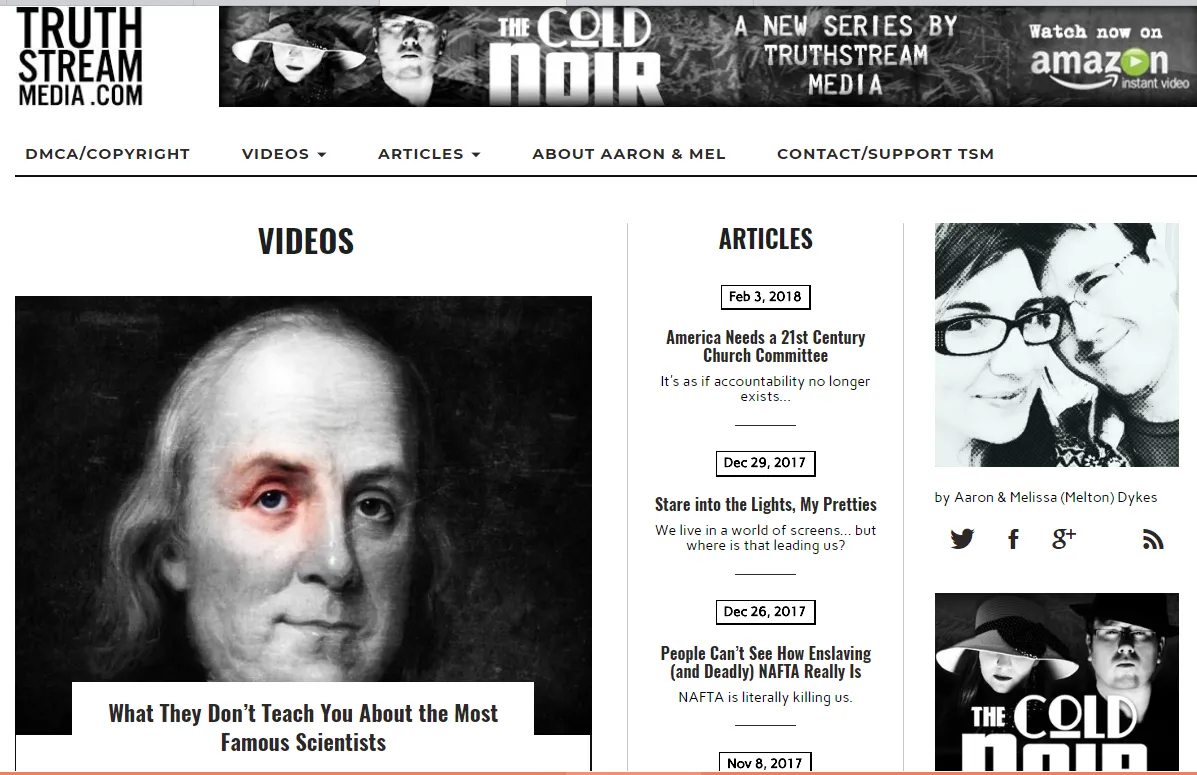Subscribe via the RSS feed icon
This screenshot has height=775, width=1197.
tap(1153, 539)
